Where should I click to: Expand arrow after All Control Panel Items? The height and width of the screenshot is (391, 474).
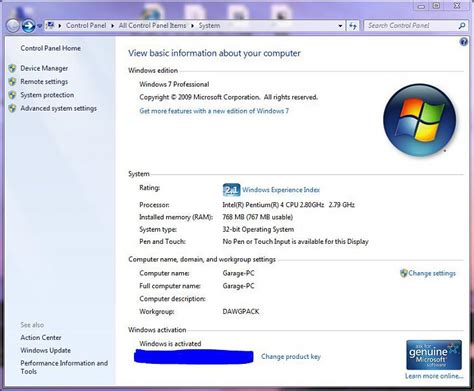pyautogui.click(x=192, y=26)
